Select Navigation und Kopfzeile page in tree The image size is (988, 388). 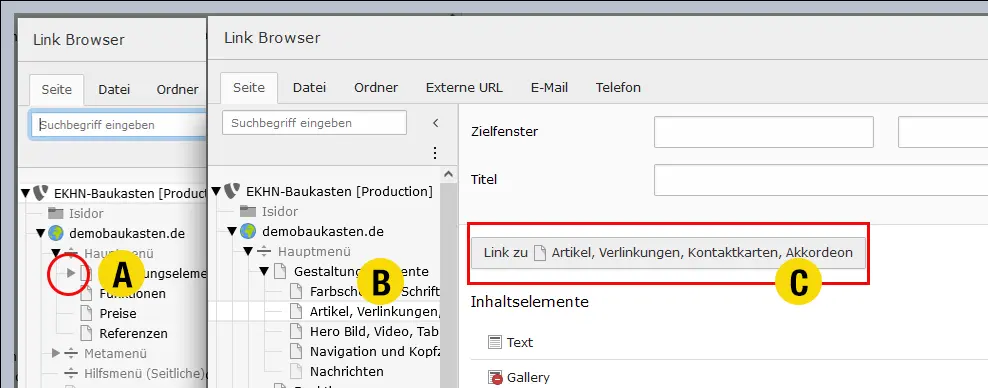(375, 351)
